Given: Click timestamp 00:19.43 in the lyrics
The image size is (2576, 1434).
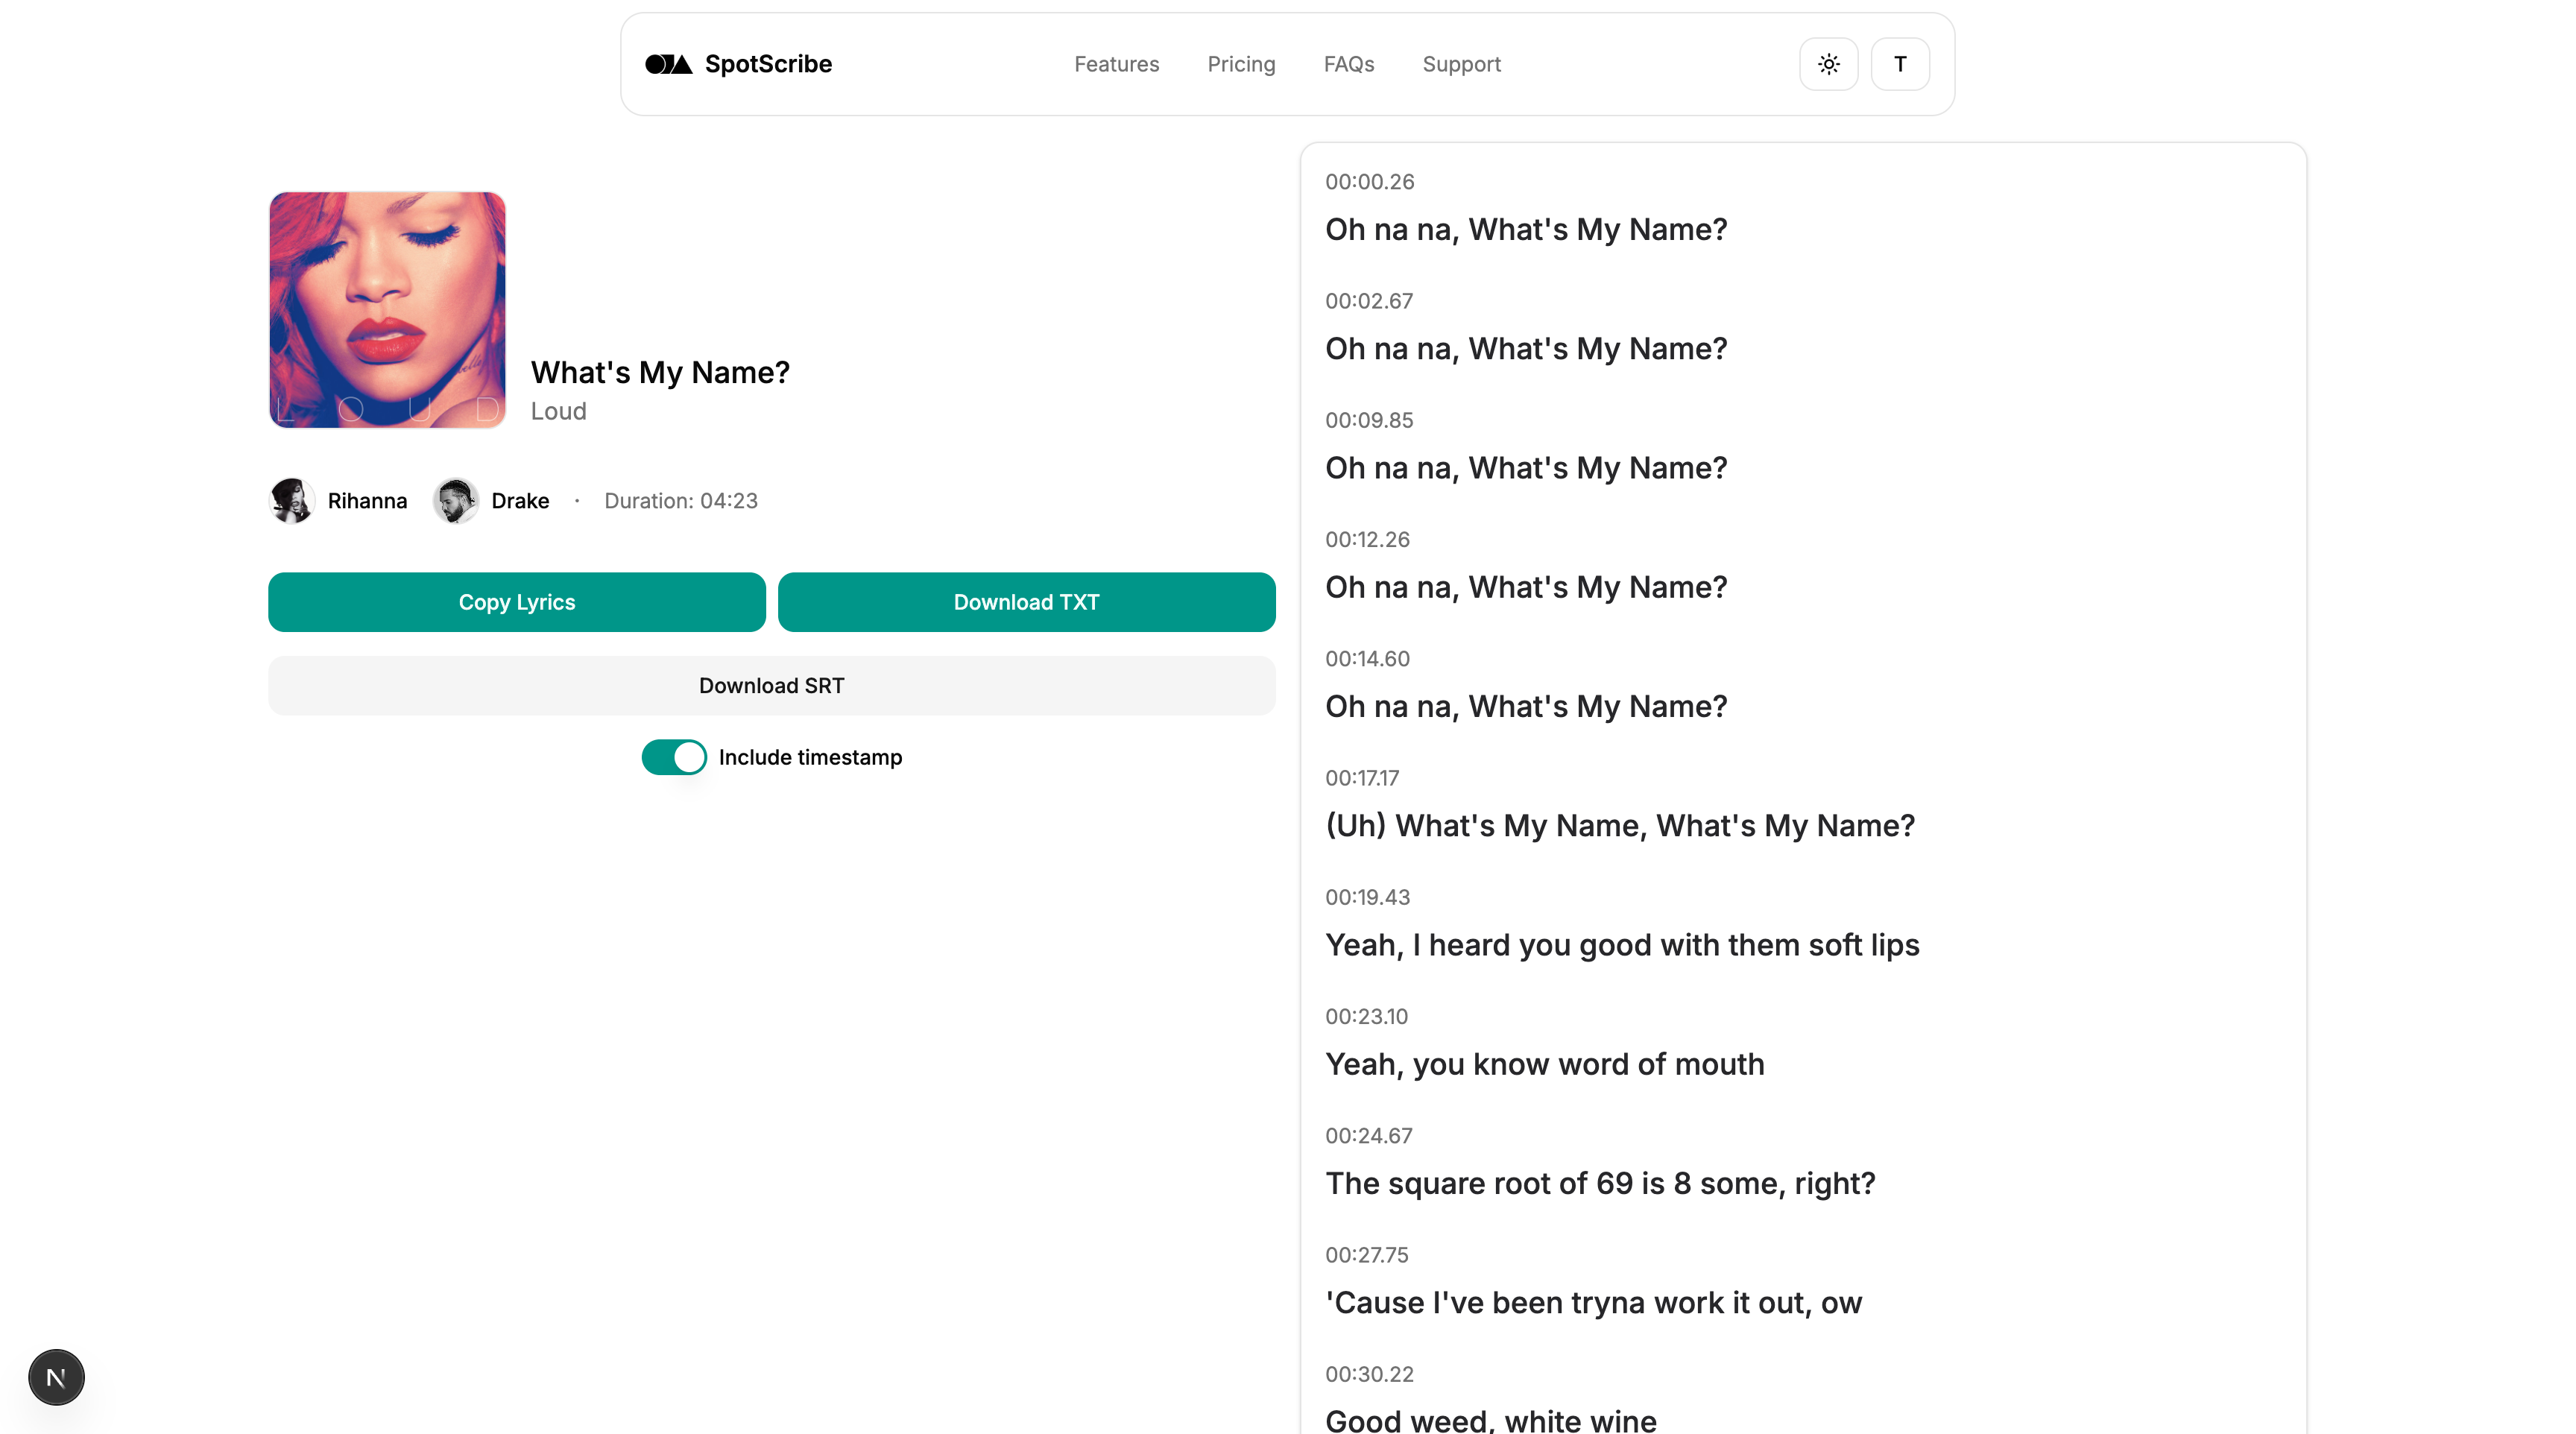Looking at the screenshot, I should point(1367,897).
